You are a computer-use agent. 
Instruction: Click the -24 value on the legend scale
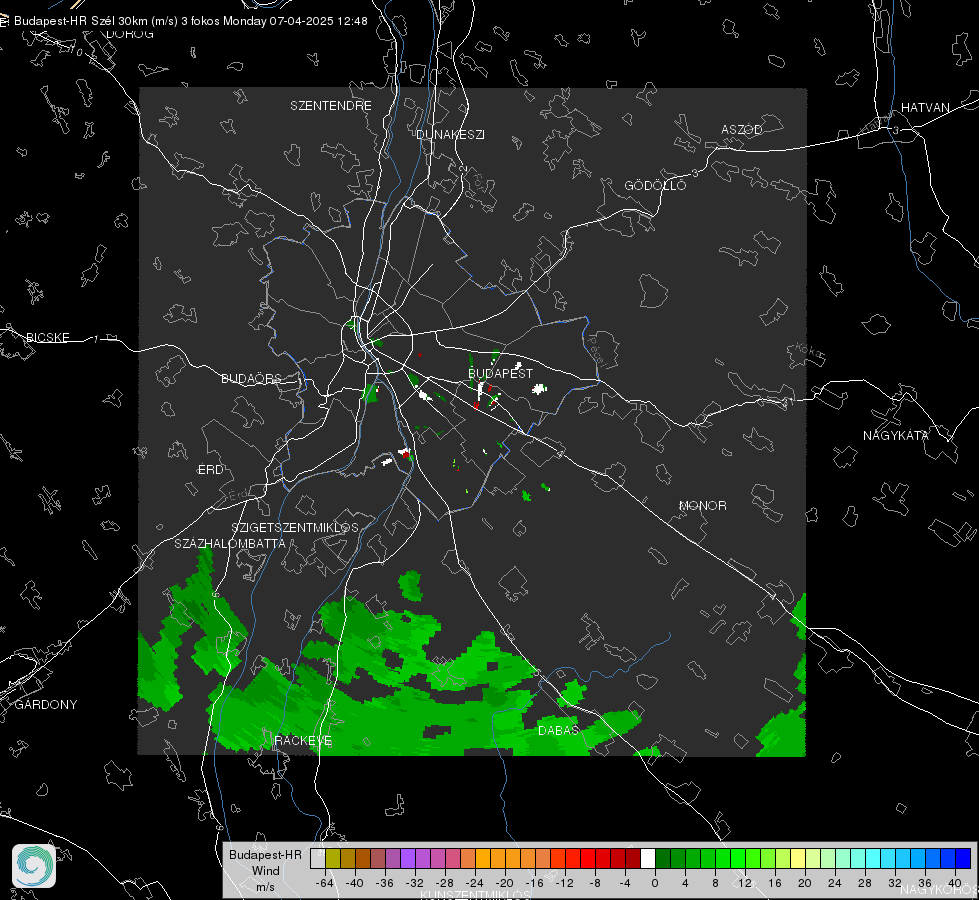tap(475, 883)
